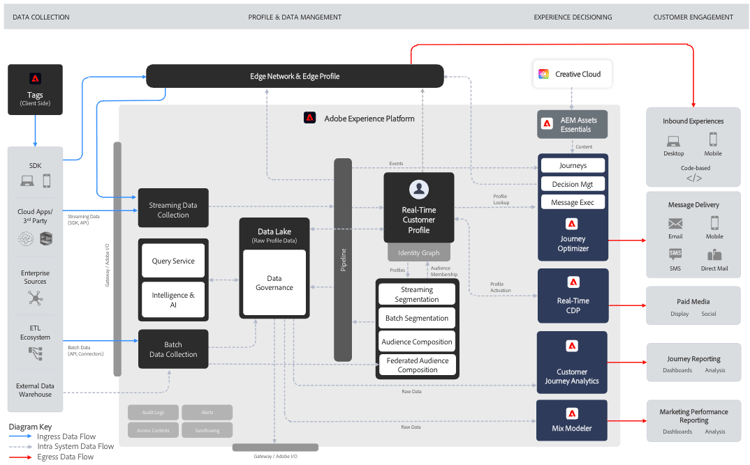The image size is (750, 465).
Task: Click the Query Service box
Action: pos(173,261)
